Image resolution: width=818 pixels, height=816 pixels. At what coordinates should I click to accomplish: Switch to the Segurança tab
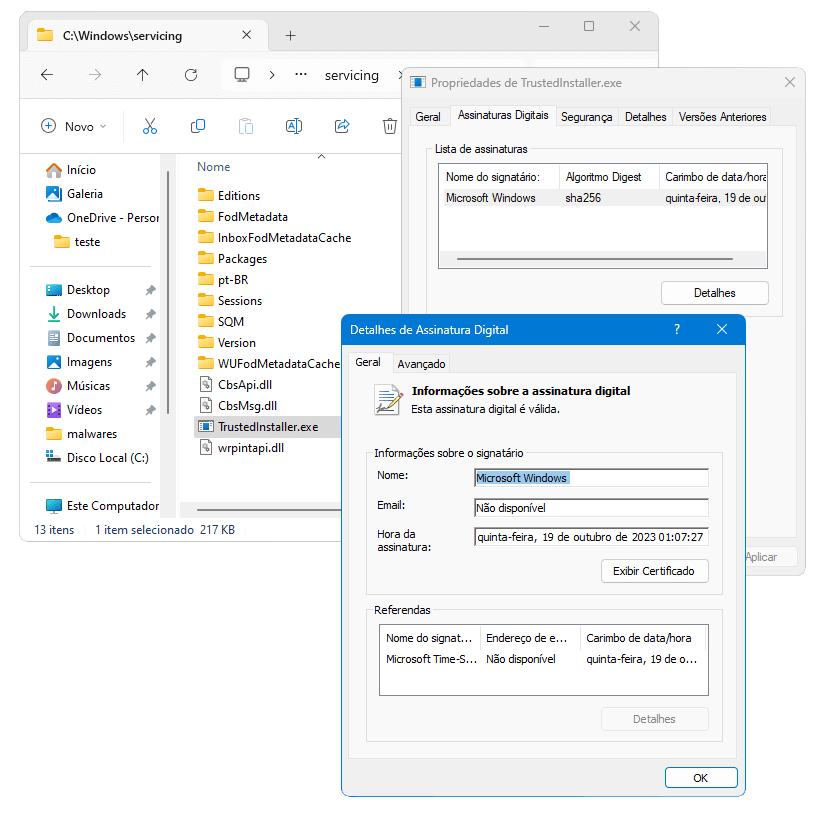tap(586, 117)
